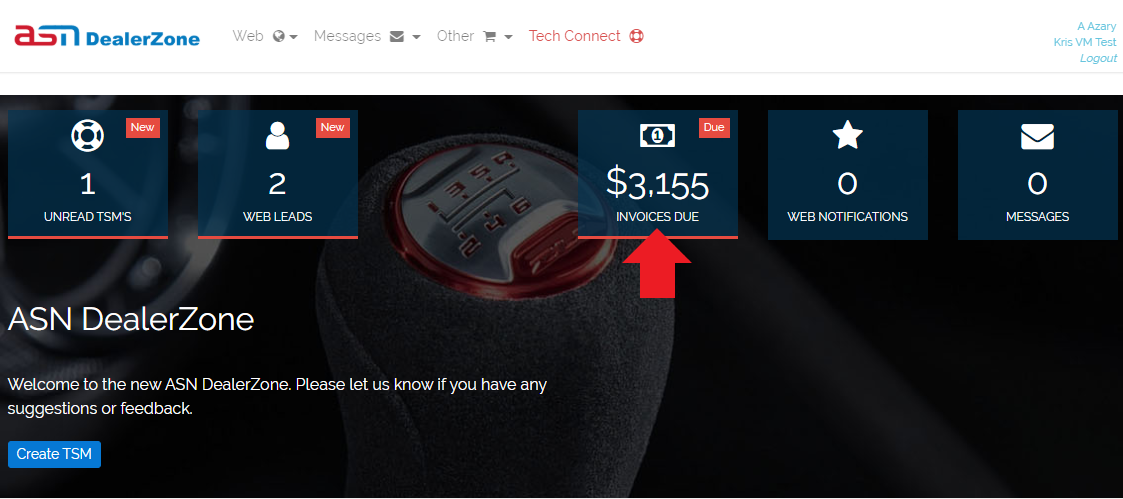Viewport: 1123px width, 499px height.
Task: Click the $3,155 invoices due amount
Action: point(657,184)
